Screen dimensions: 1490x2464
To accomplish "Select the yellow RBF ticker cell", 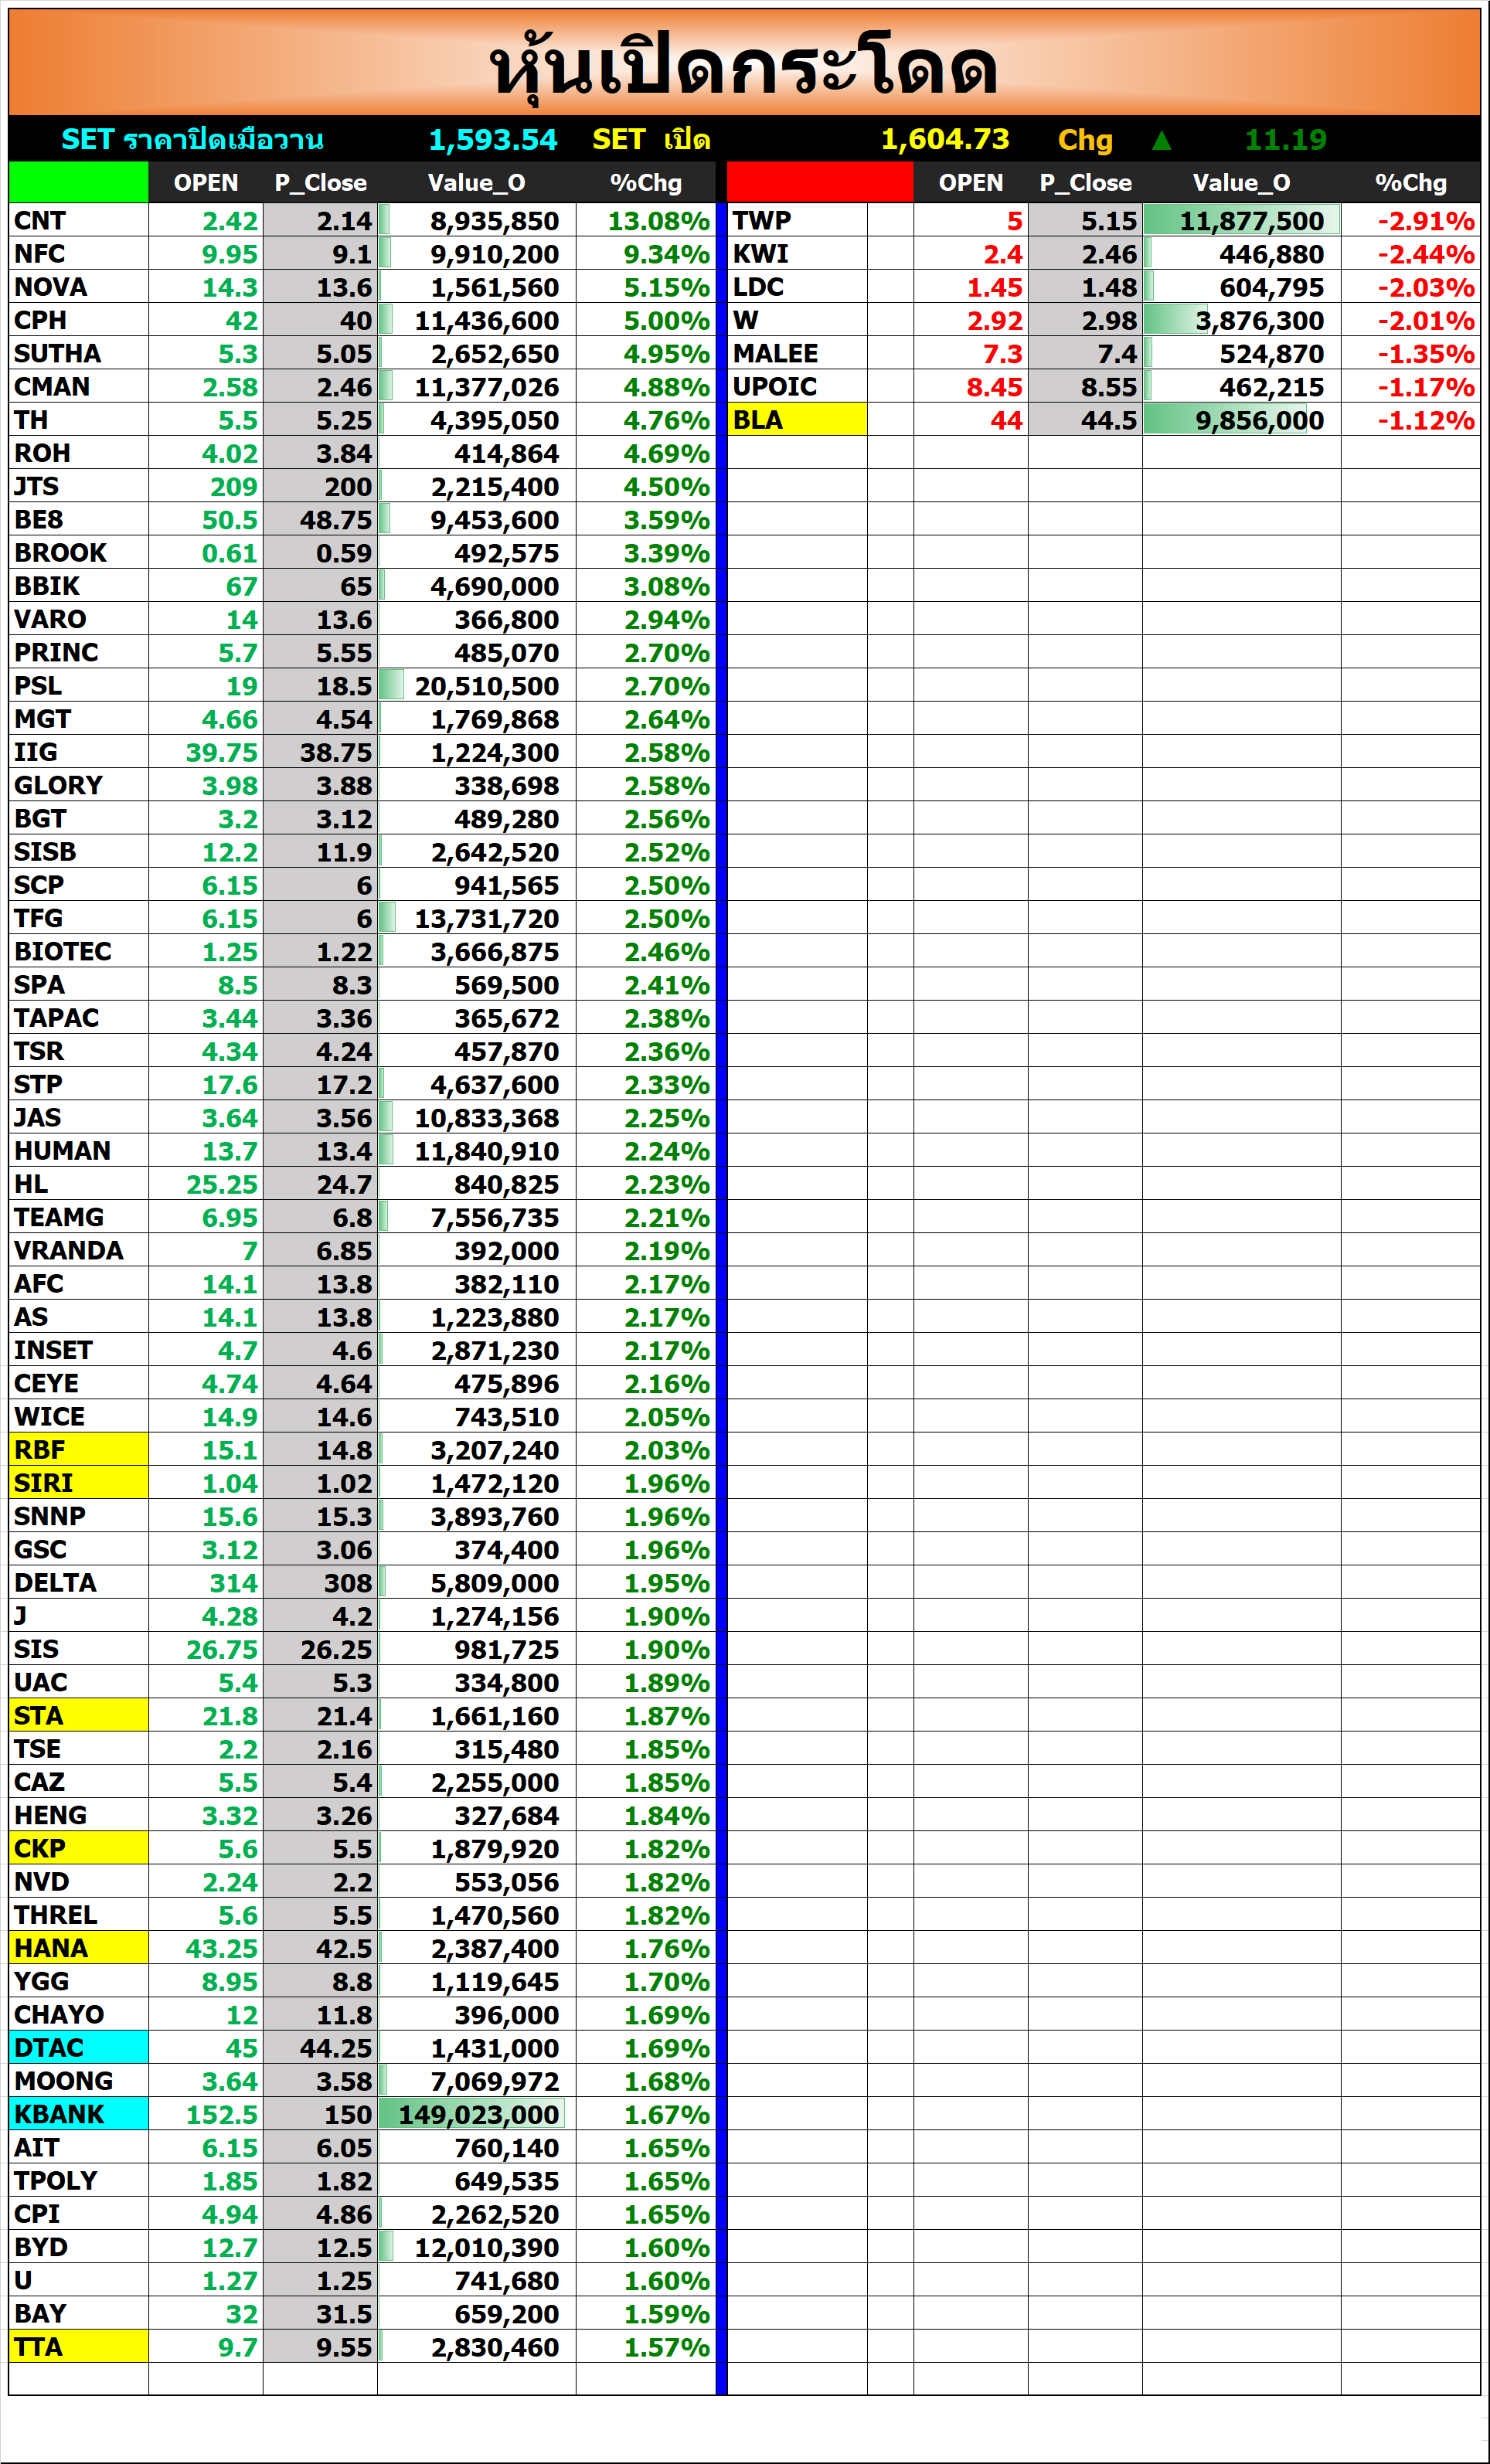I will (78, 1450).
